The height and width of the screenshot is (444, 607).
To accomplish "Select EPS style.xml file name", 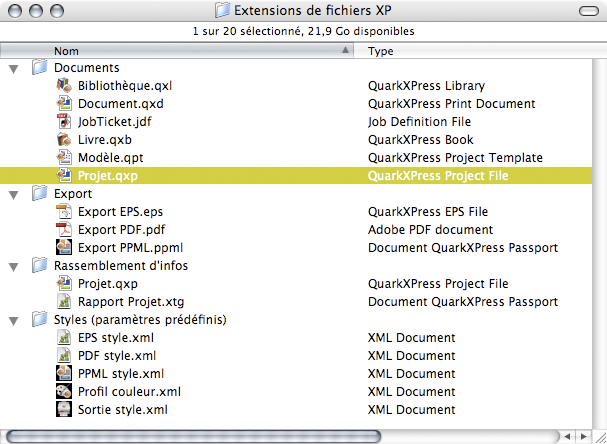I will [116, 338].
